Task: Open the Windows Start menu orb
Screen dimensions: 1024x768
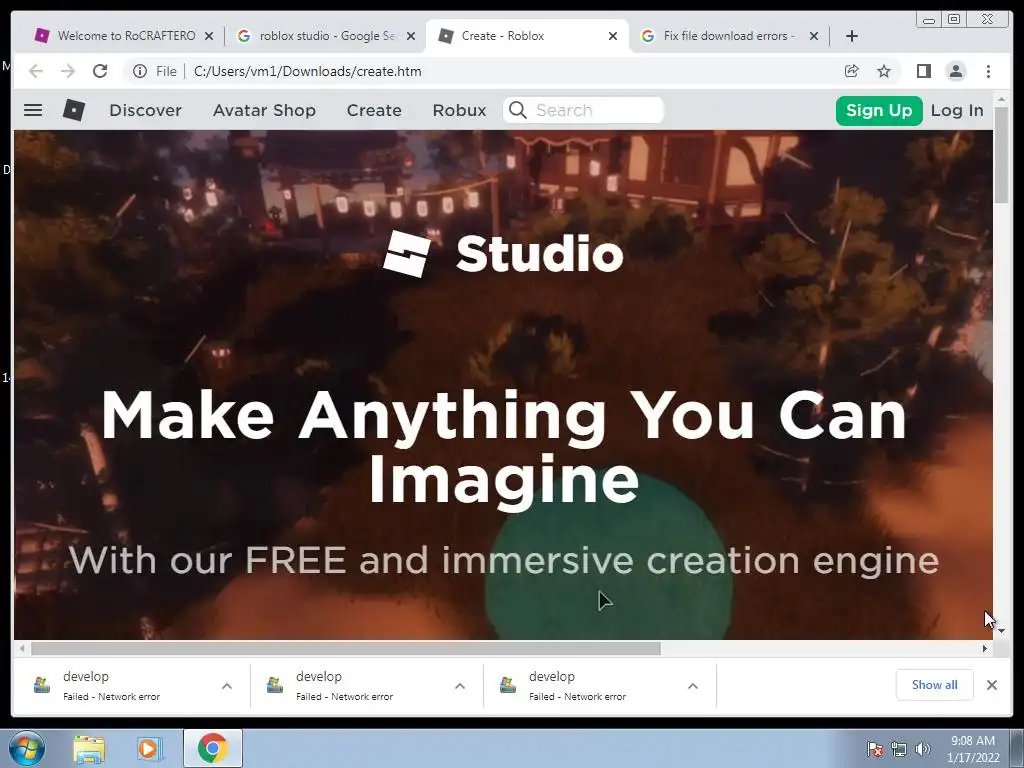Action: coord(27,748)
